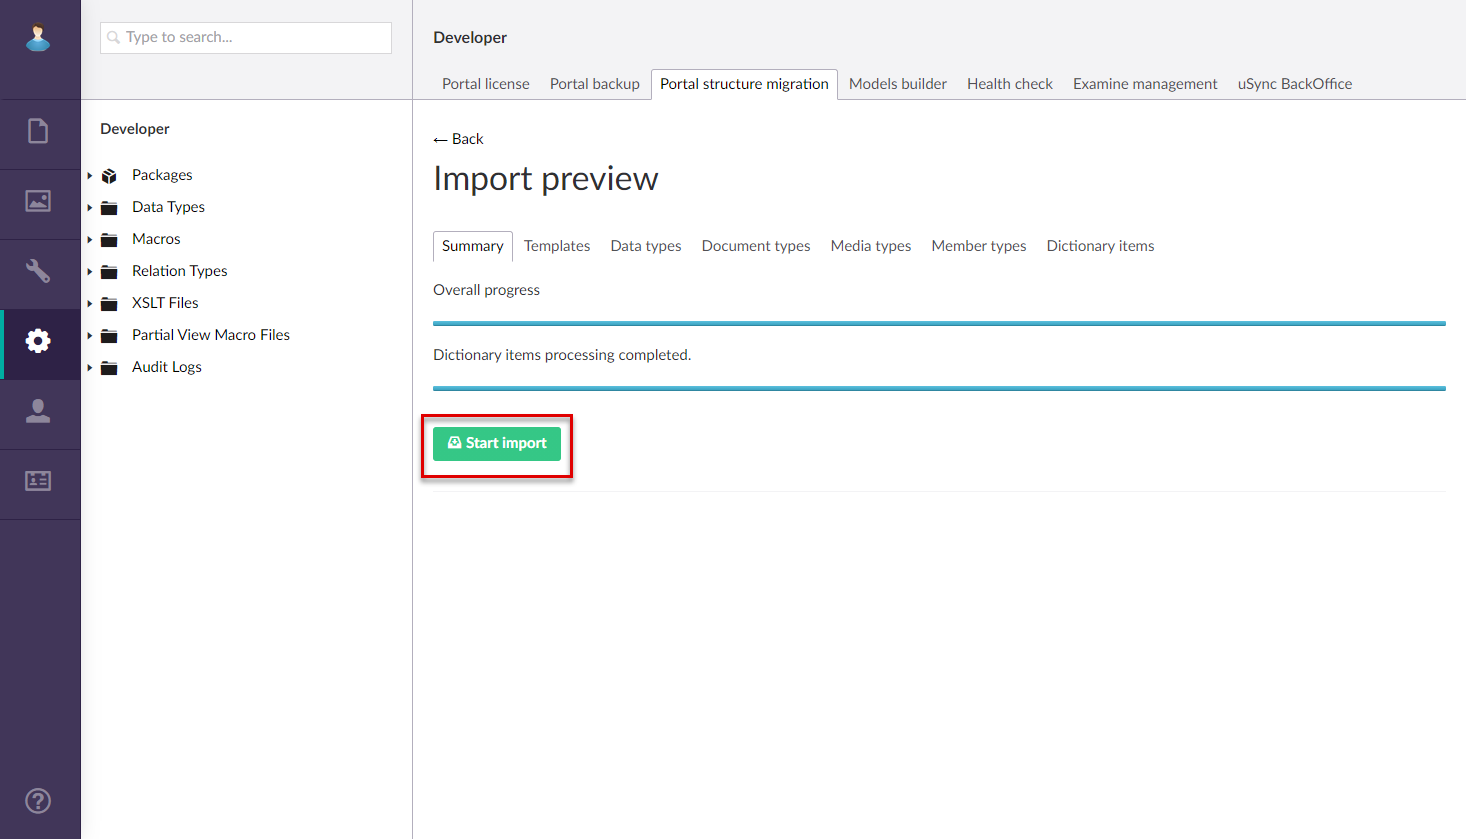The image size is (1466, 839).
Task: Switch to the Templates tab
Action: click(x=557, y=246)
